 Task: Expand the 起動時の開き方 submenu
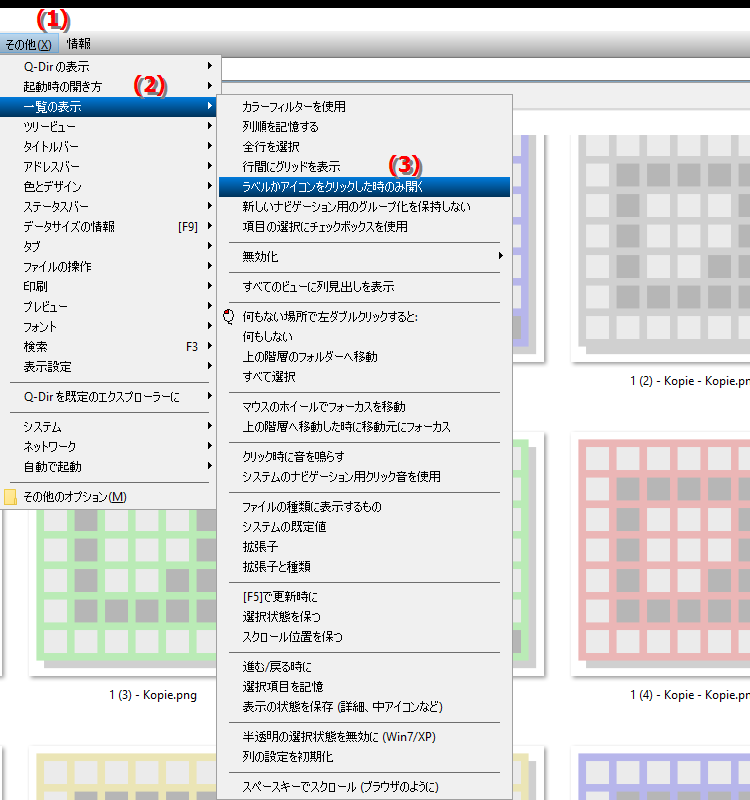(110, 86)
